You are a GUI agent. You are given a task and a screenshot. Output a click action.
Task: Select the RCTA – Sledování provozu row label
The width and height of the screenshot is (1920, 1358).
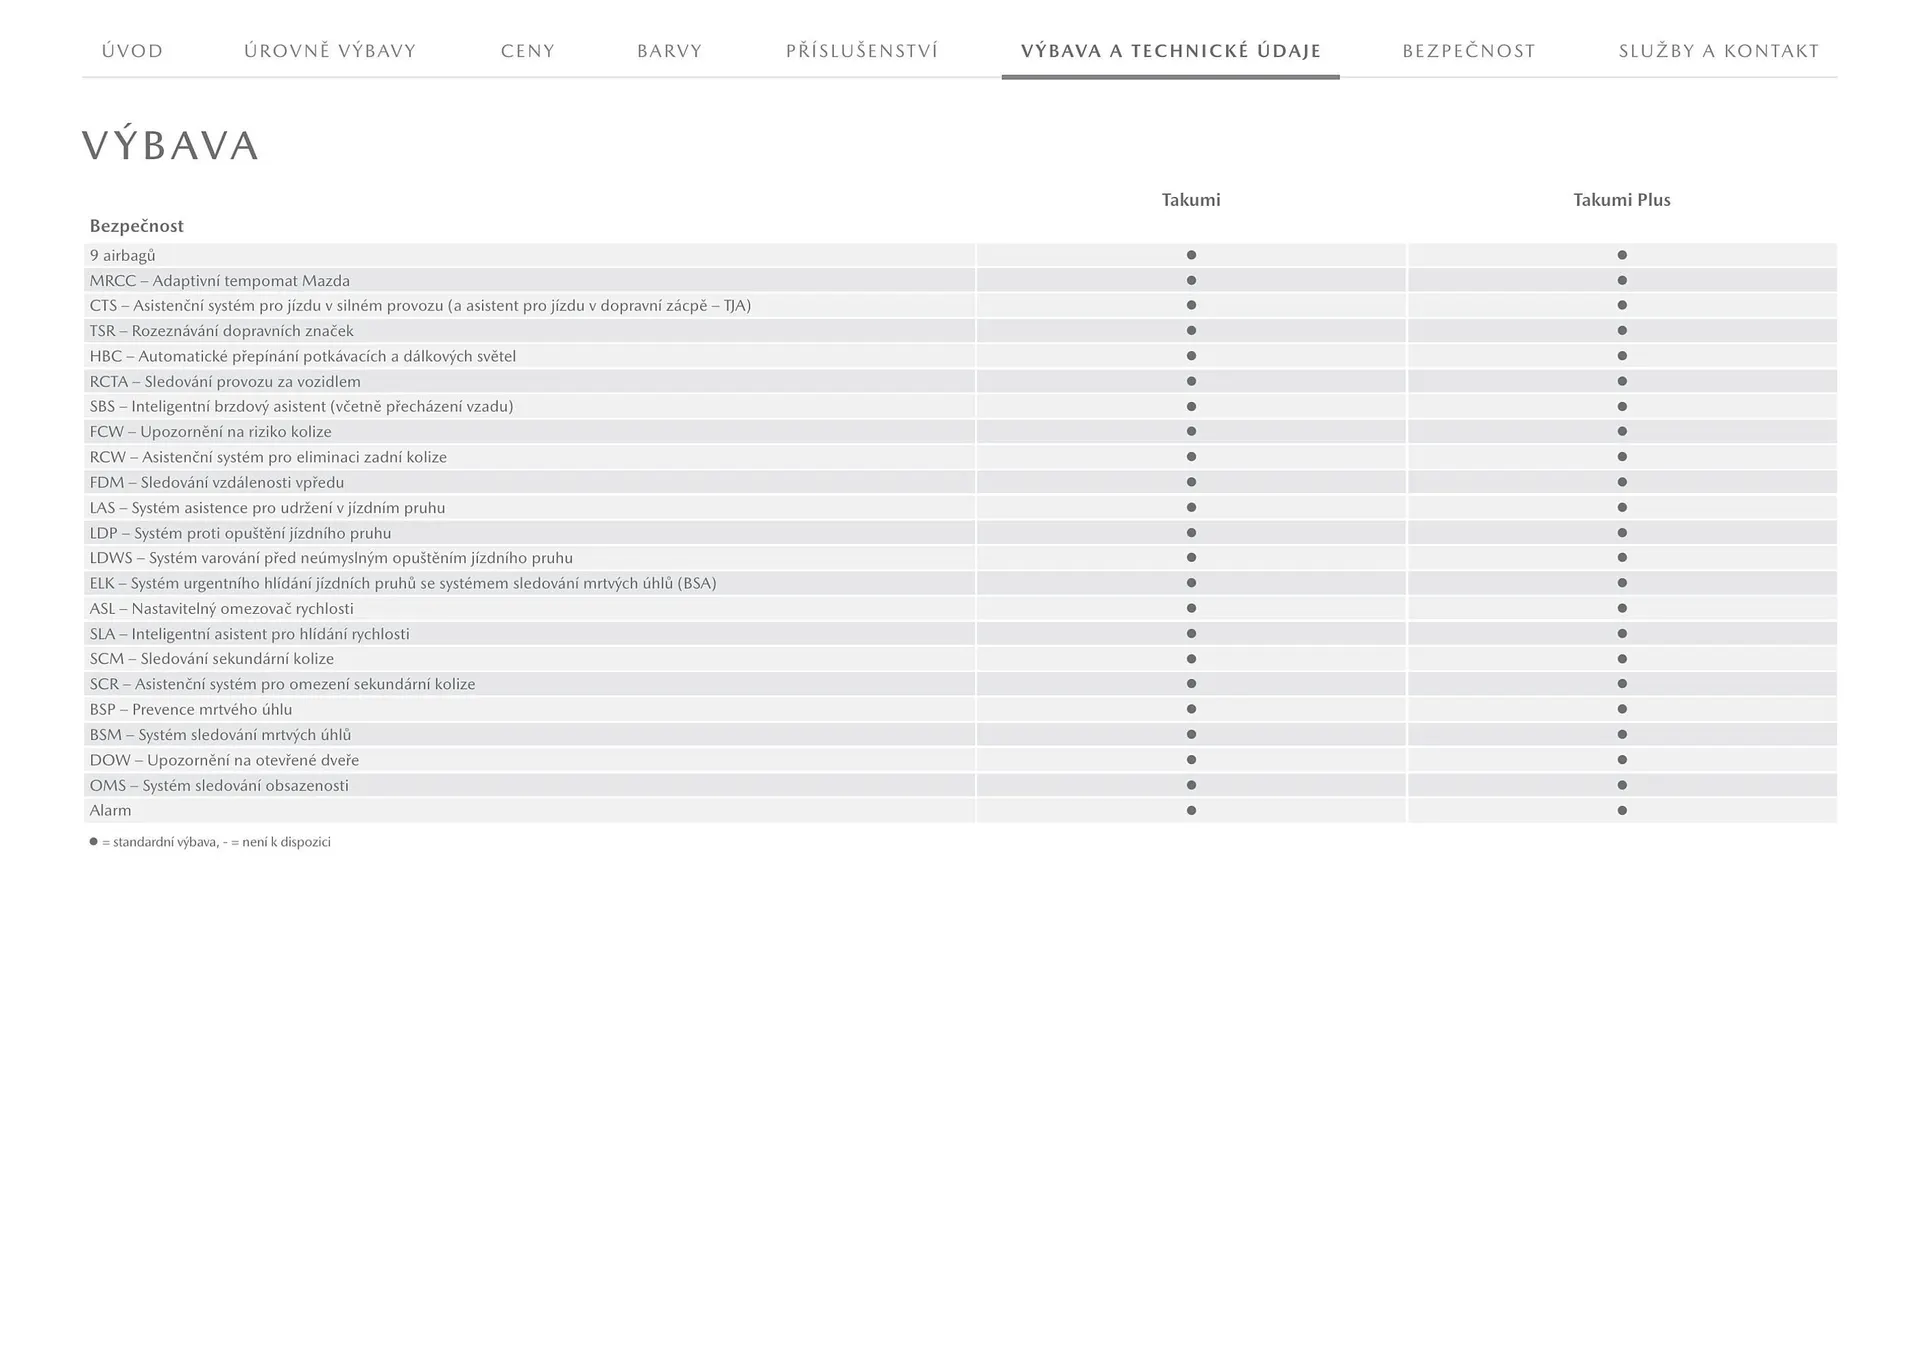pos(225,382)
